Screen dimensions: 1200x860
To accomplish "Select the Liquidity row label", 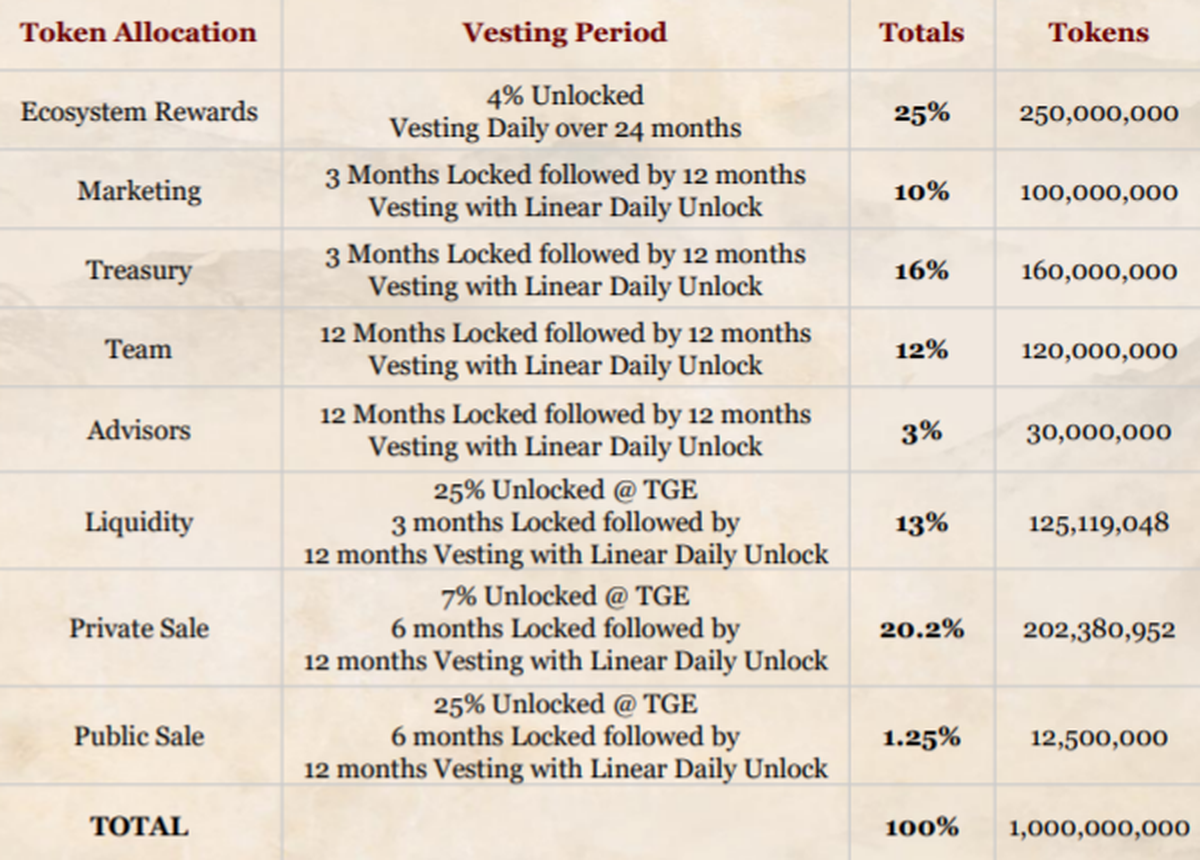I will point(139,522).
